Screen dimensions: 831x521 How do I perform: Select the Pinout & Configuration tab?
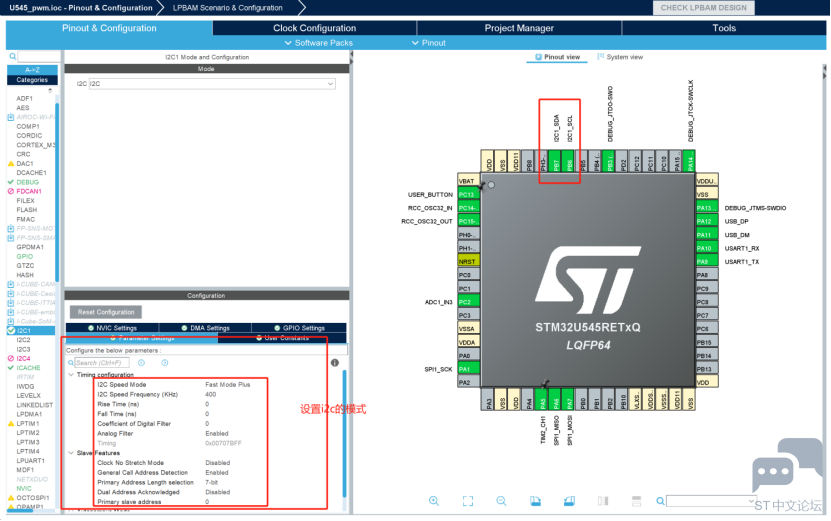[109, 28]
